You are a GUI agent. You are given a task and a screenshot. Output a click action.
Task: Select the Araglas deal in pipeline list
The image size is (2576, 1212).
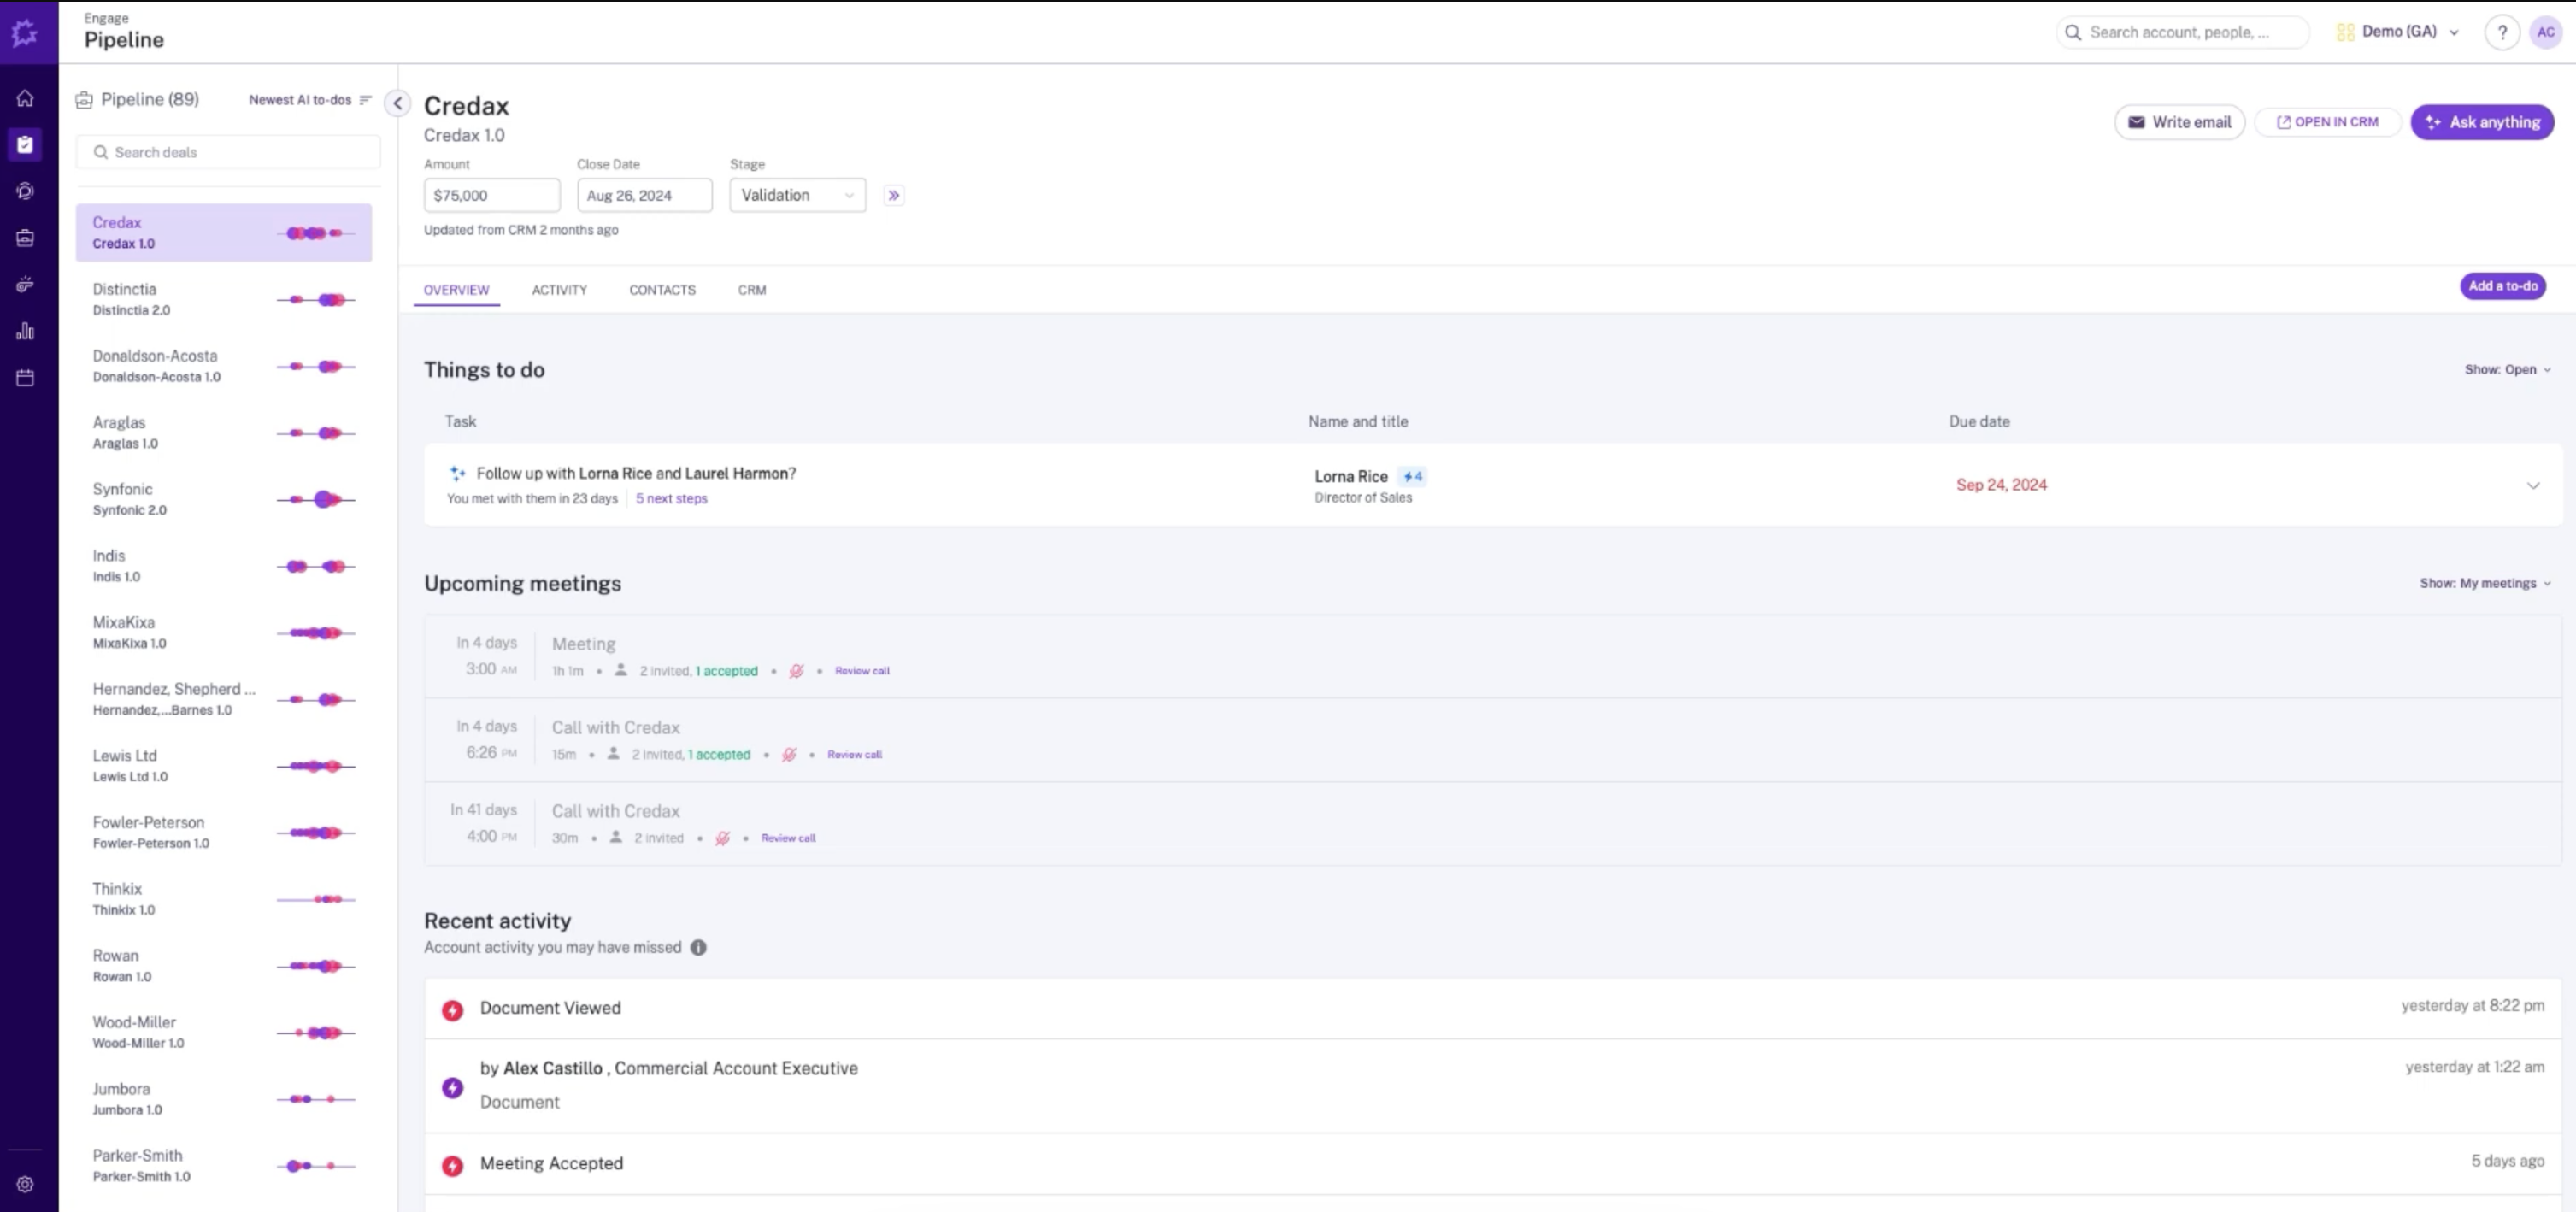(x=224, y=433)
